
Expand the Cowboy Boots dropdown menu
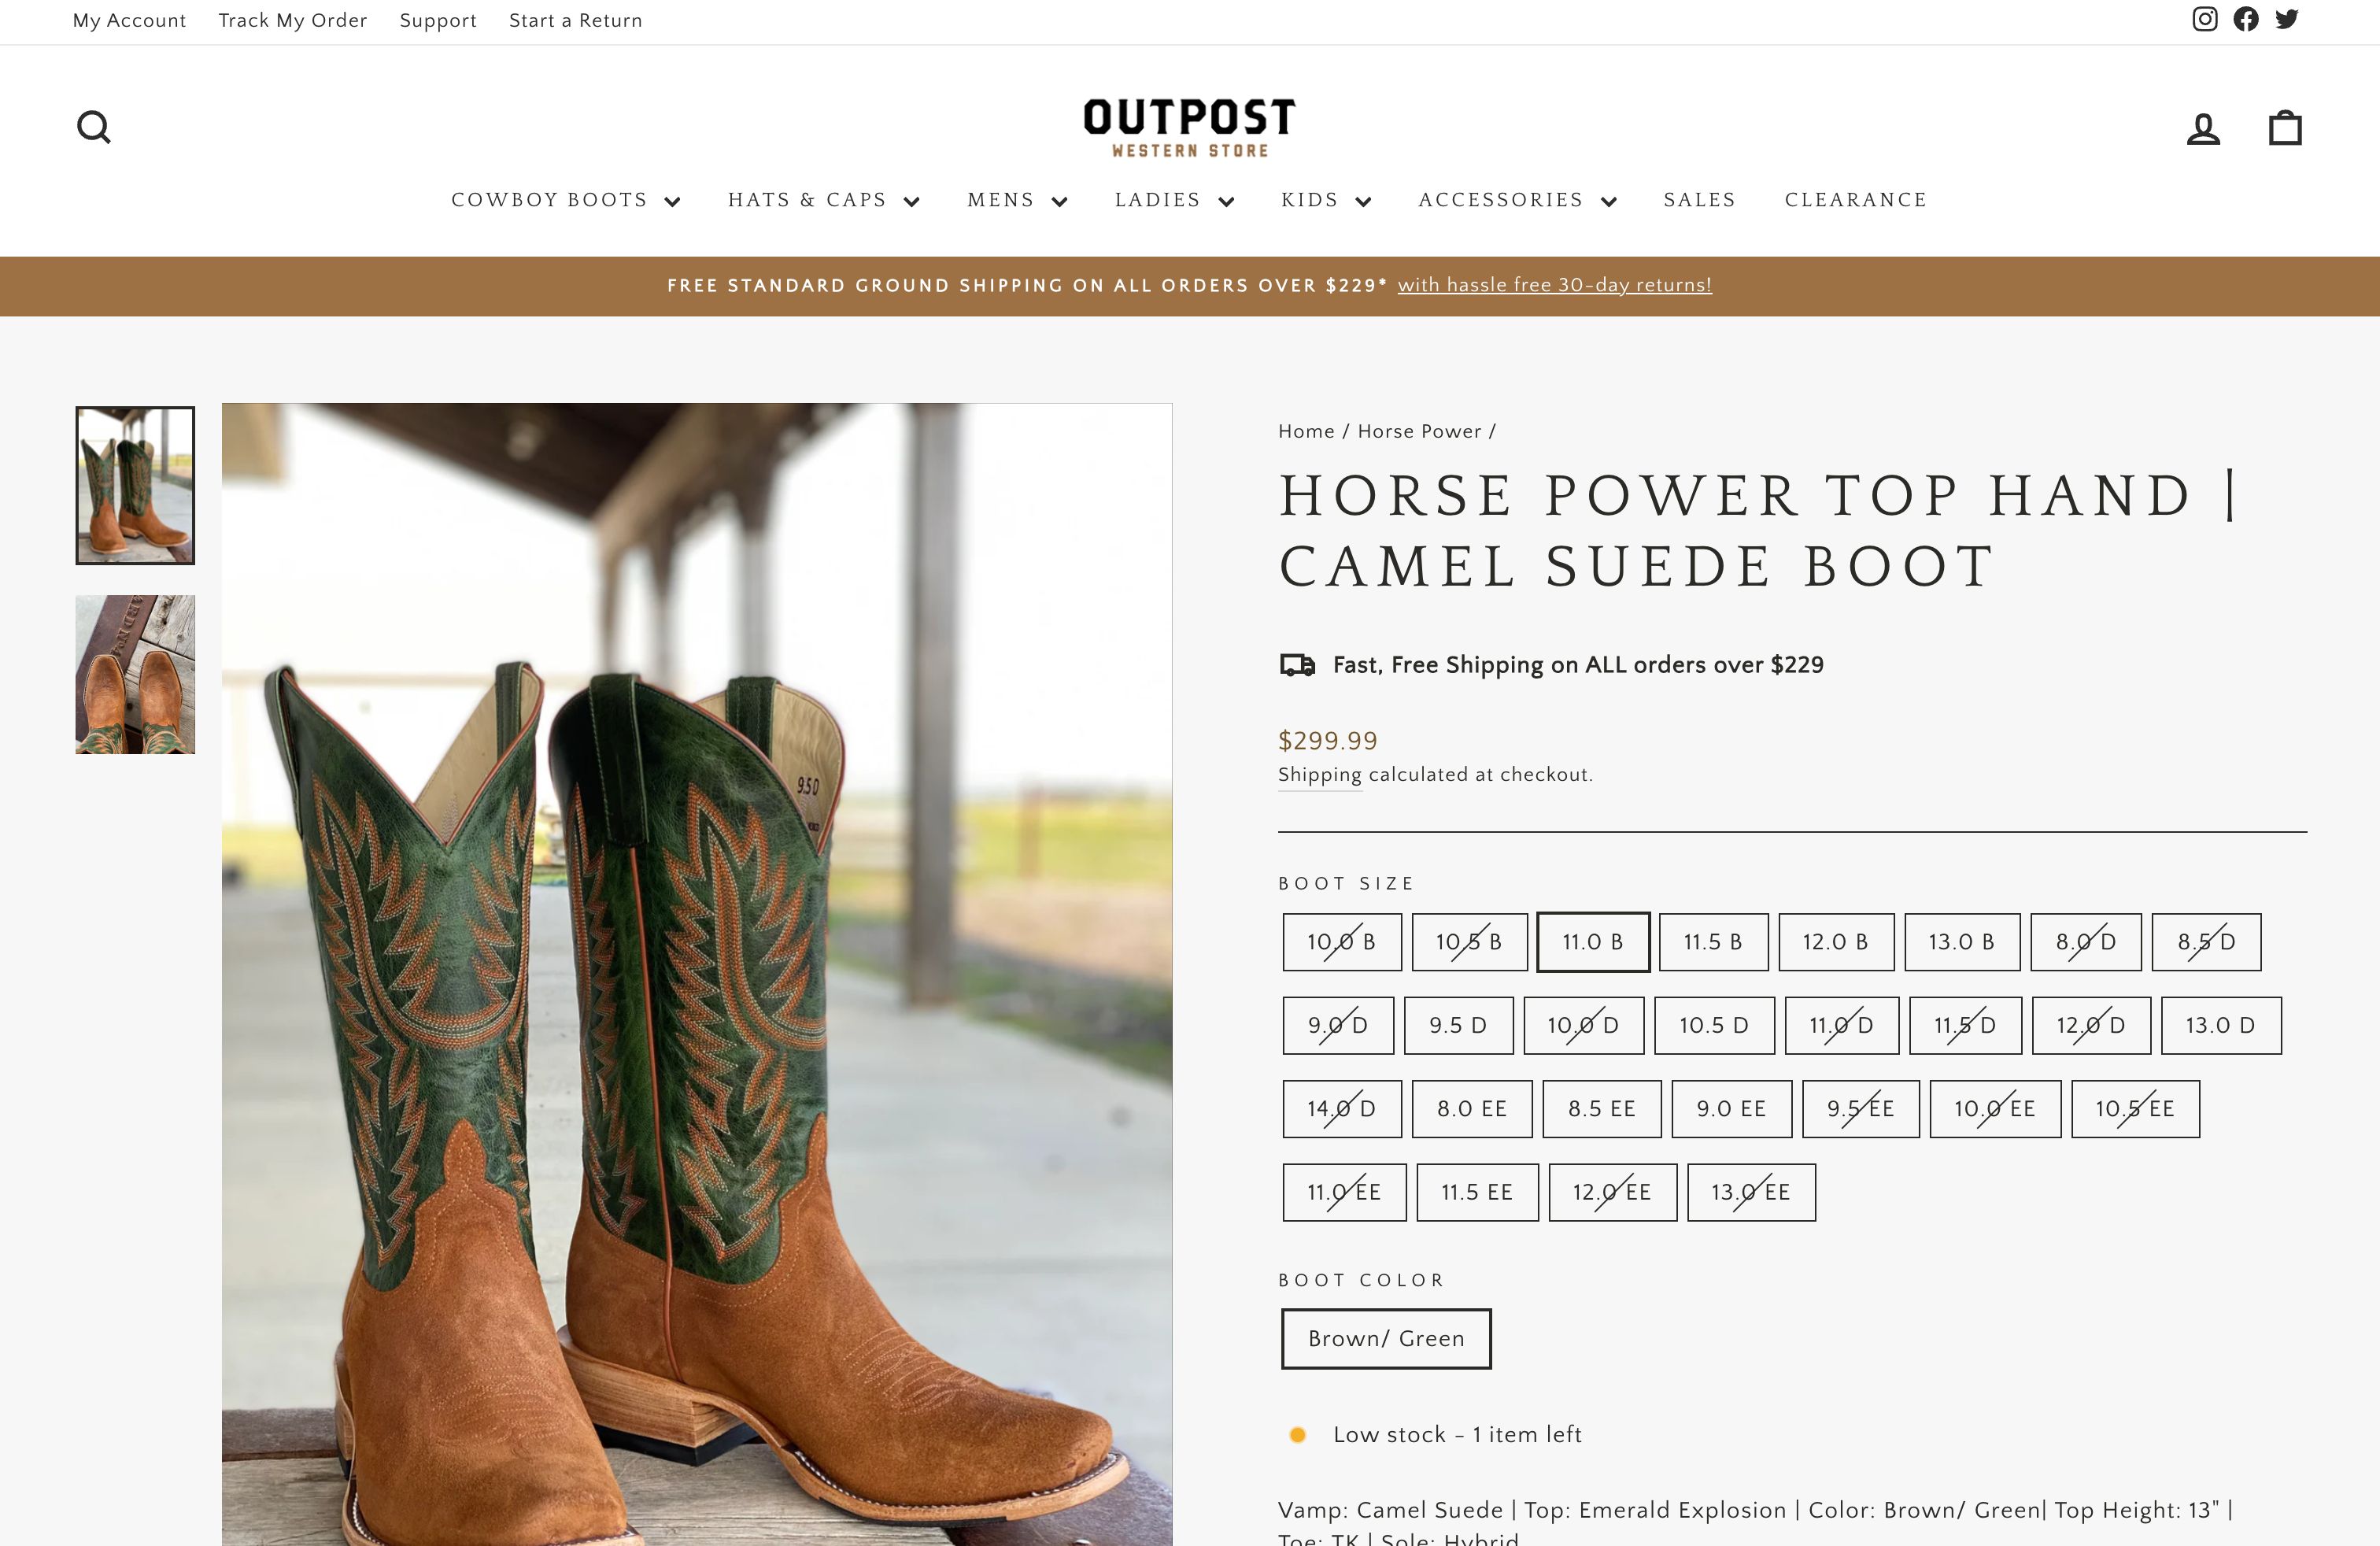pos(565,200)
